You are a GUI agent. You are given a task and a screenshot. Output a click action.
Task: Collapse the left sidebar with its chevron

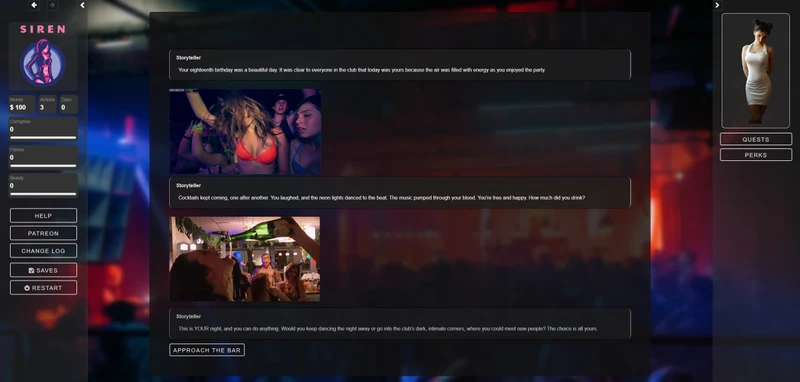coord(83,5)
